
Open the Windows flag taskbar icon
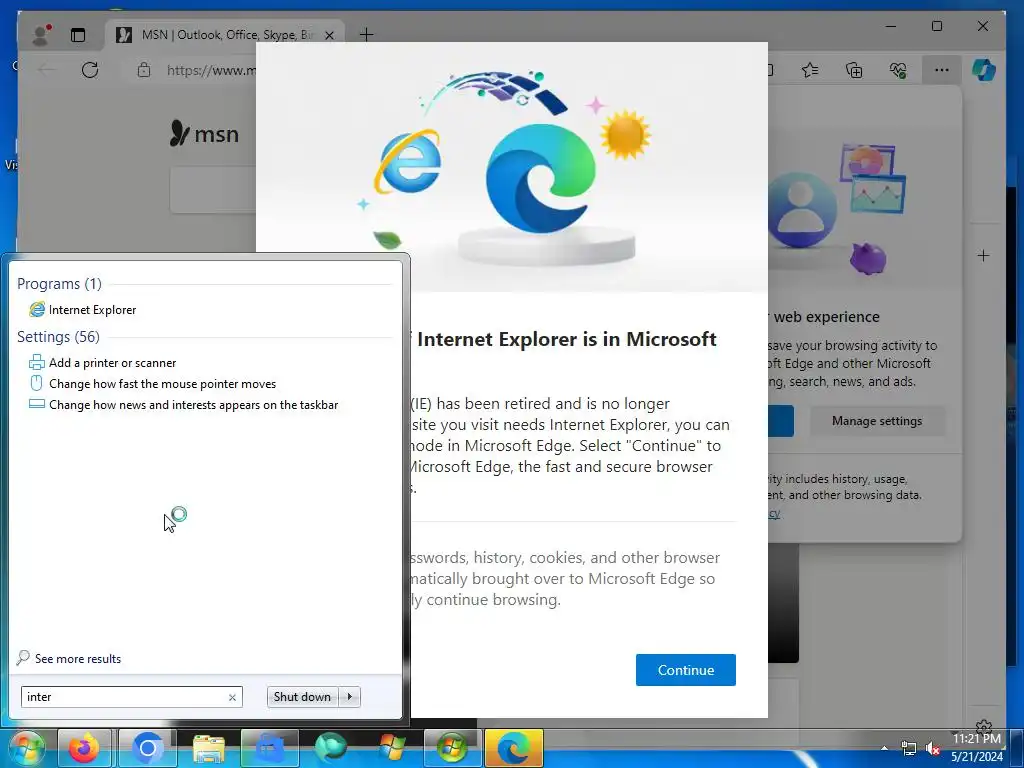point(392,748)
